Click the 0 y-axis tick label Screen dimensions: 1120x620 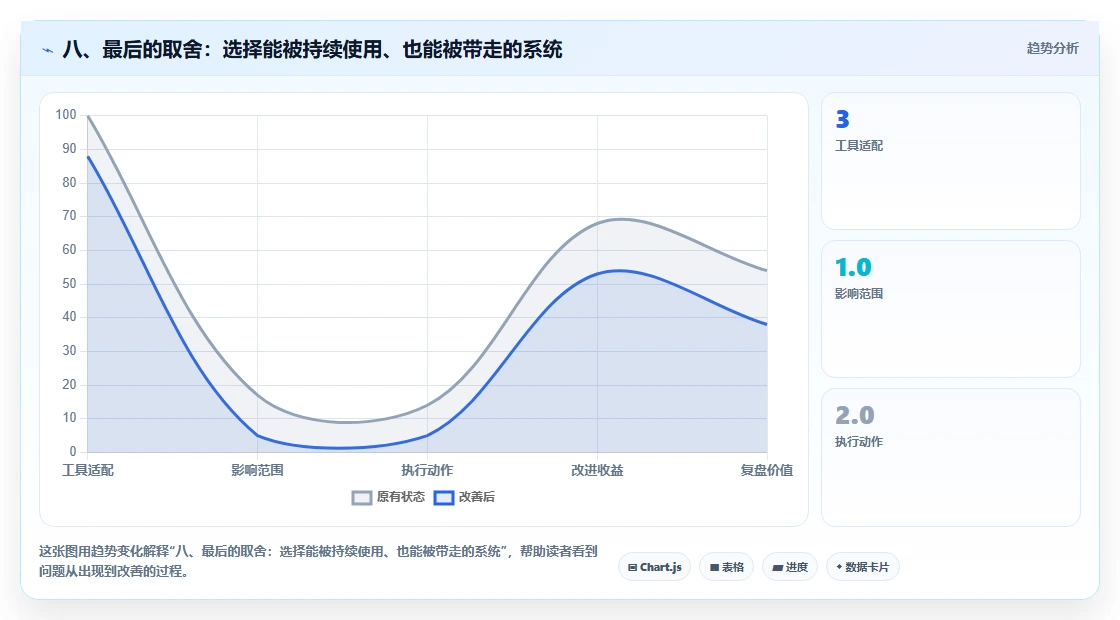pyautogui.click(x=73, y=451)
